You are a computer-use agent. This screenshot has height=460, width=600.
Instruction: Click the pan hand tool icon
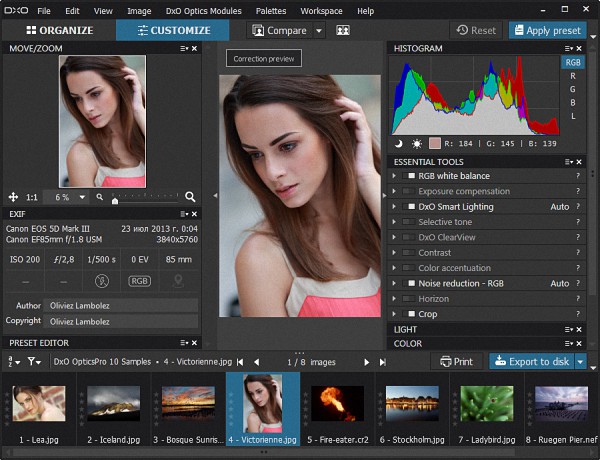click(x=13, y=197)
